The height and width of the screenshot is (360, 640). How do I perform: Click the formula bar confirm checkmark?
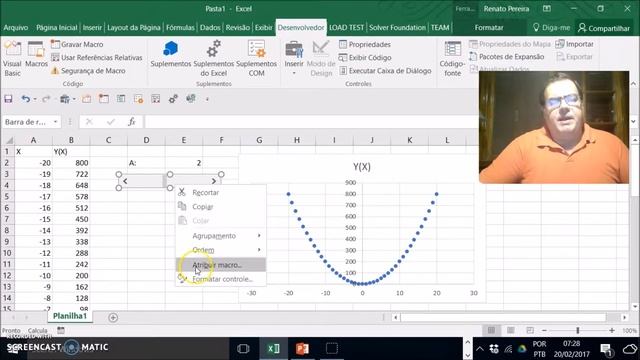coord(110,122)
